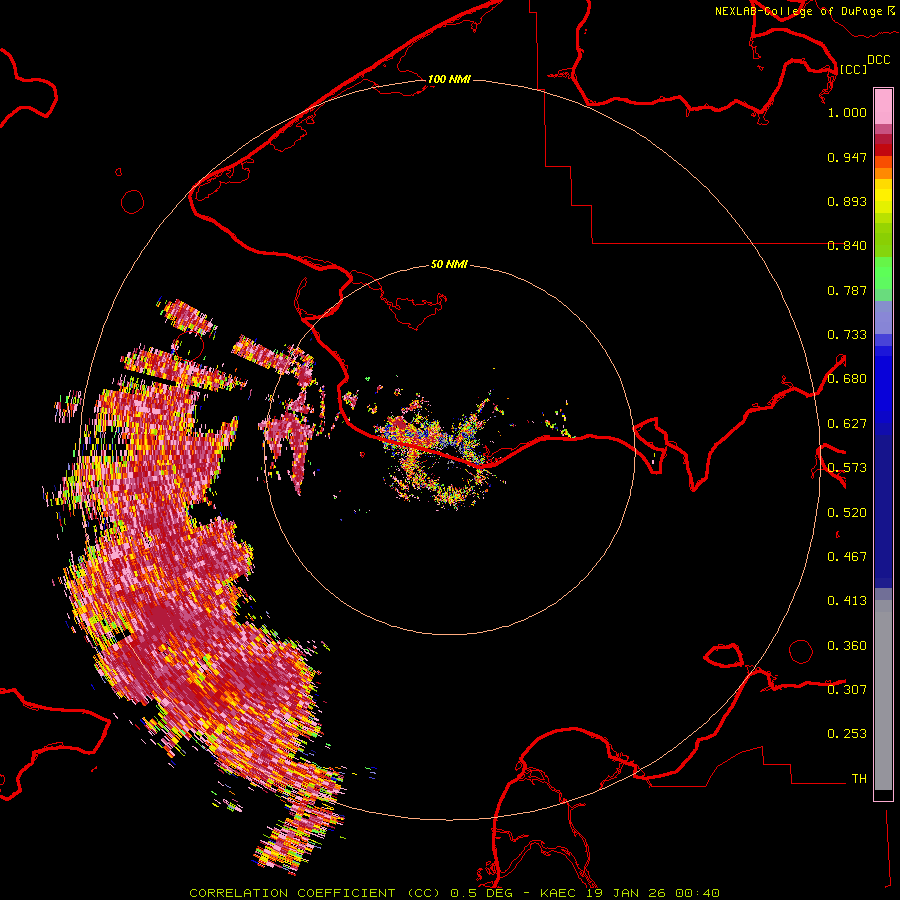
Task: Select the 0.893 color scale value
Action: [847, 201]
